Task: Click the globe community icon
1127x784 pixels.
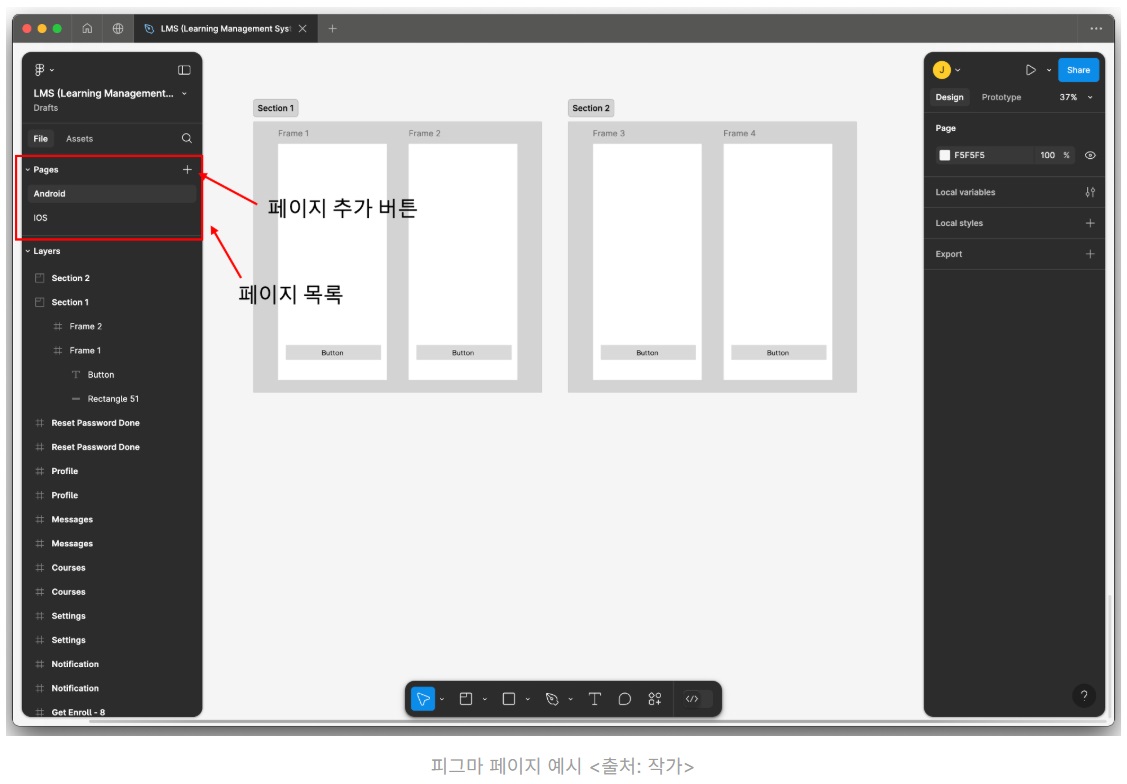Action: pyautogui.click(x=118, y=29)
